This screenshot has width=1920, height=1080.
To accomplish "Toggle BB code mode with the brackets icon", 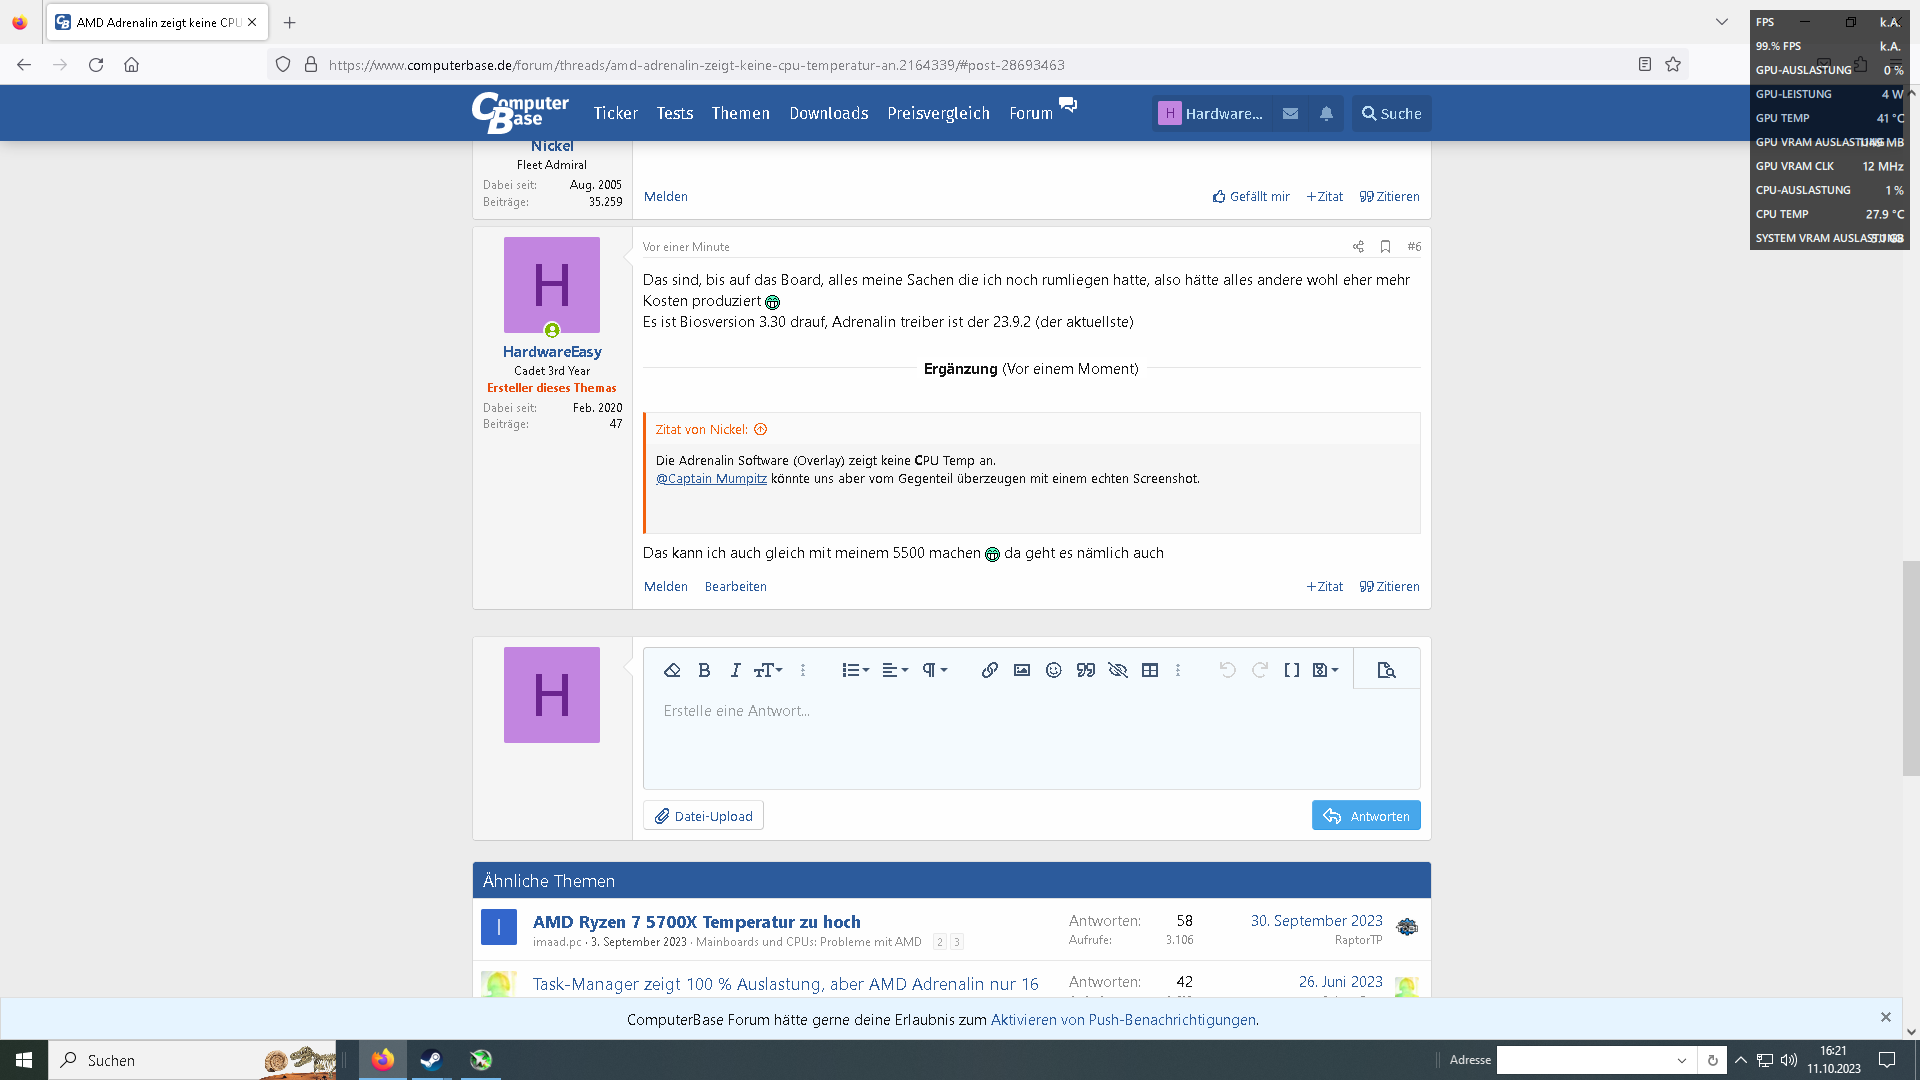I will (x=1291, y=670).
